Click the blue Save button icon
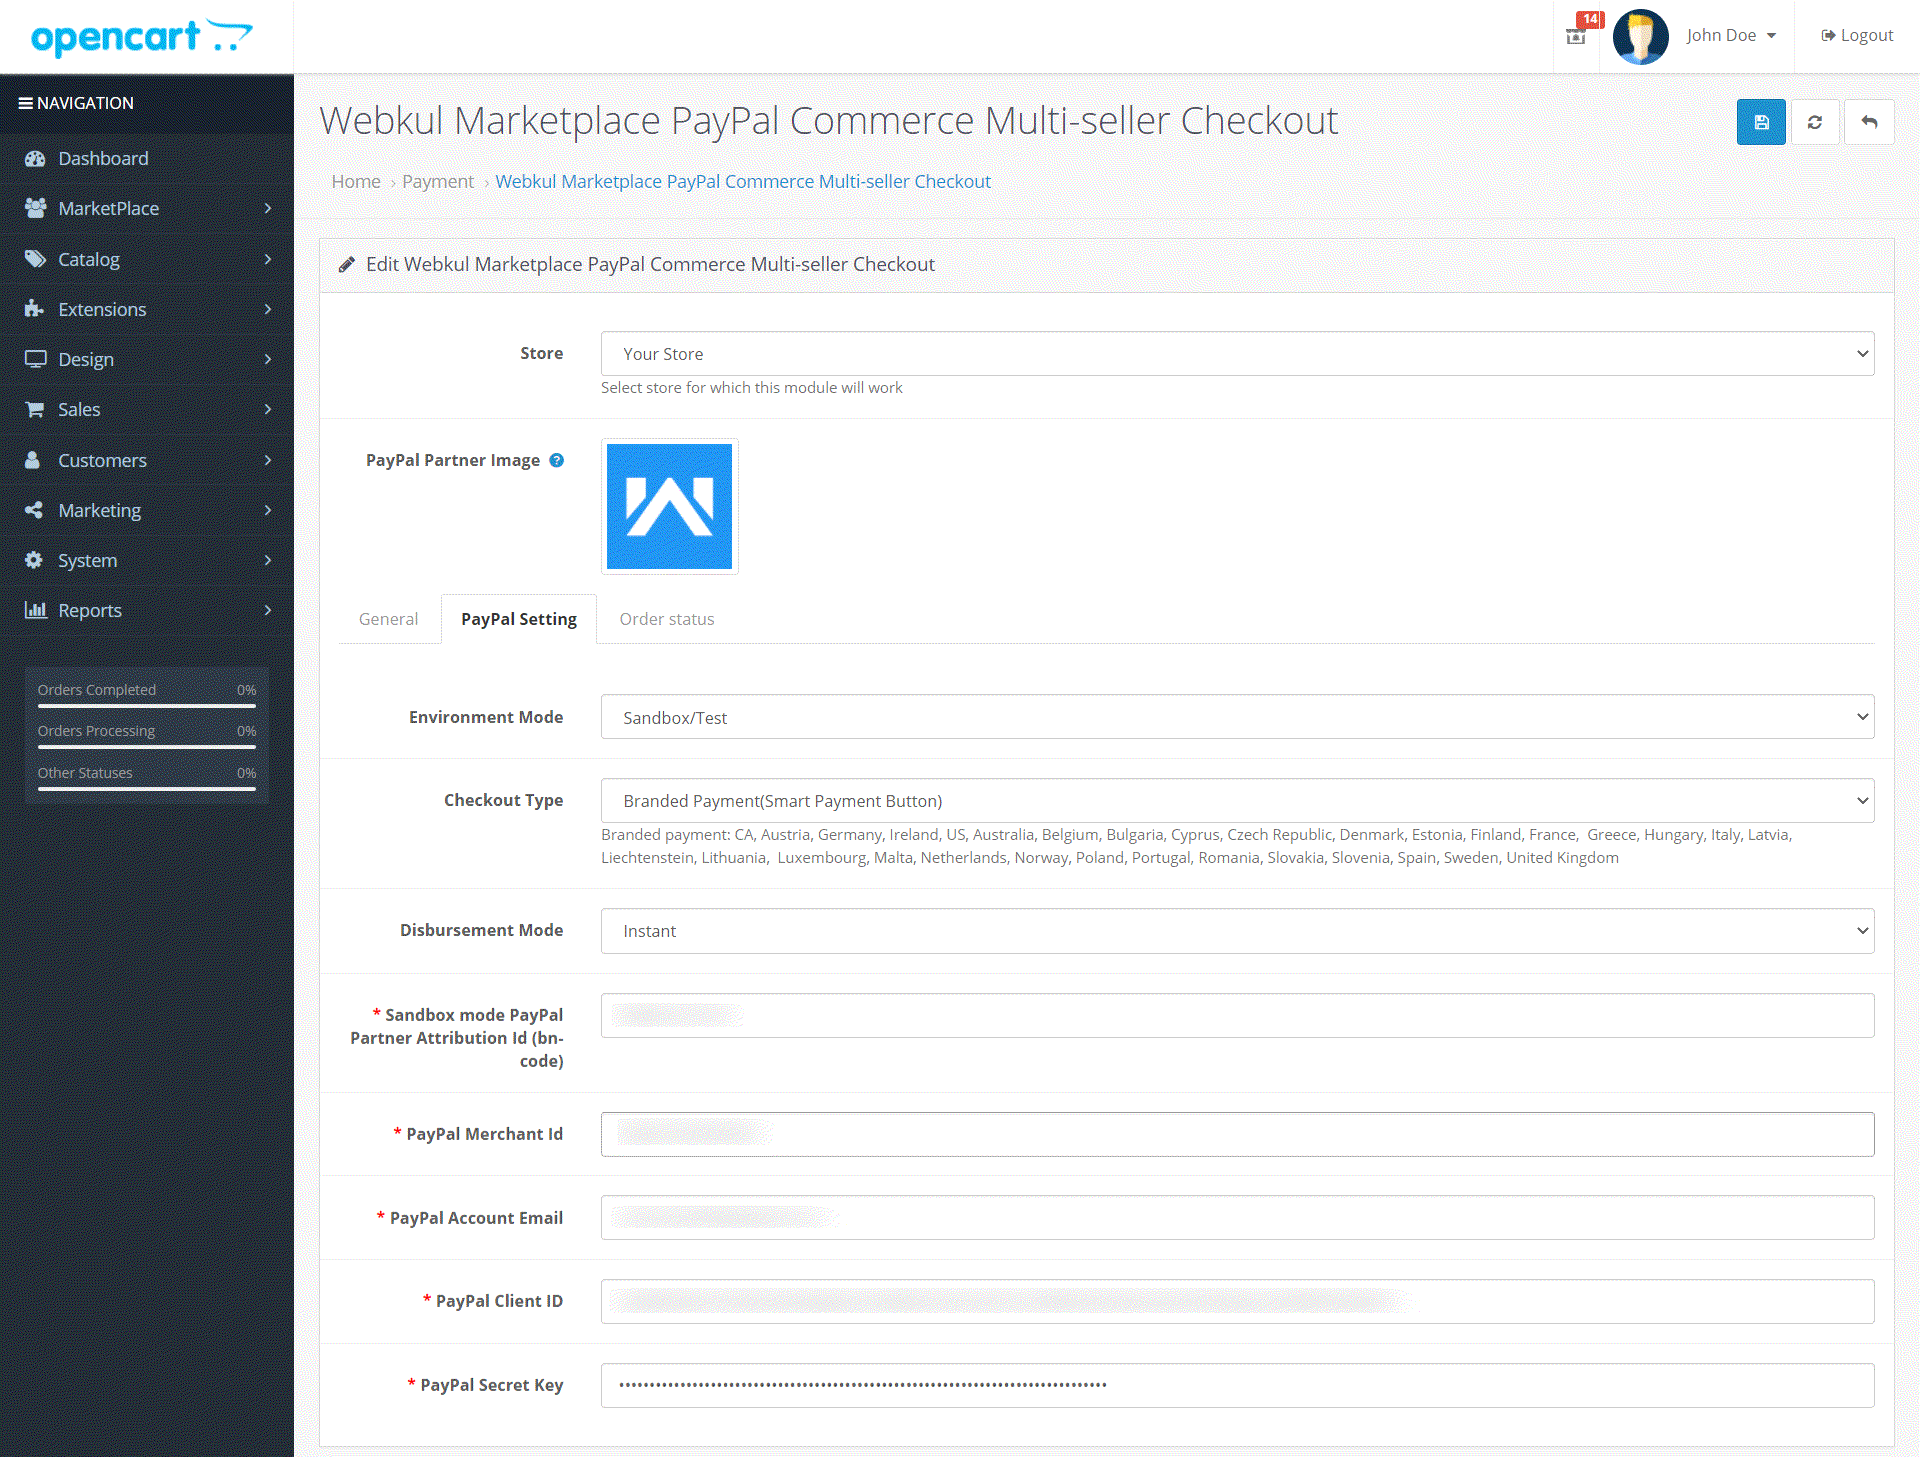Viewport: 1920px width, 1457px height. (x=1760, y=122)
